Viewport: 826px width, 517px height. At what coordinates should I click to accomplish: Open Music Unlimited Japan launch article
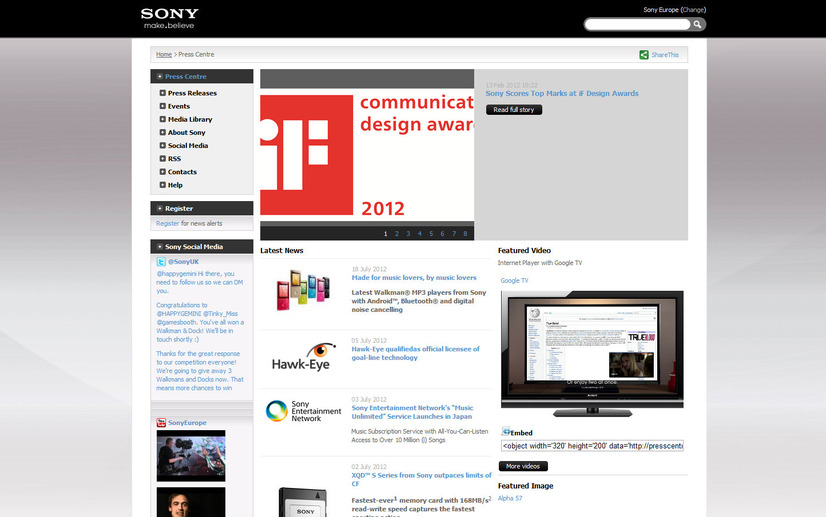(412, 412)
